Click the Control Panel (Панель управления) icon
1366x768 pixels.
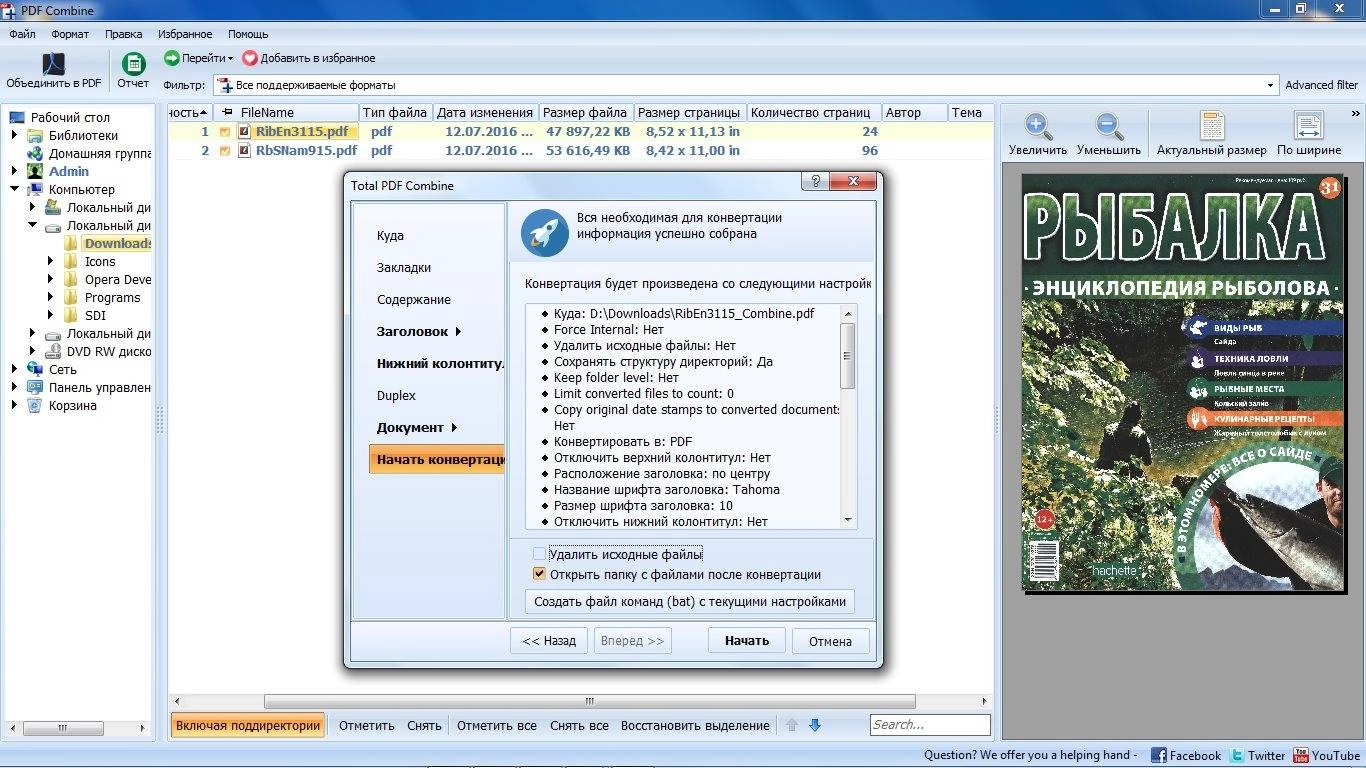click(x=35, y=387)
